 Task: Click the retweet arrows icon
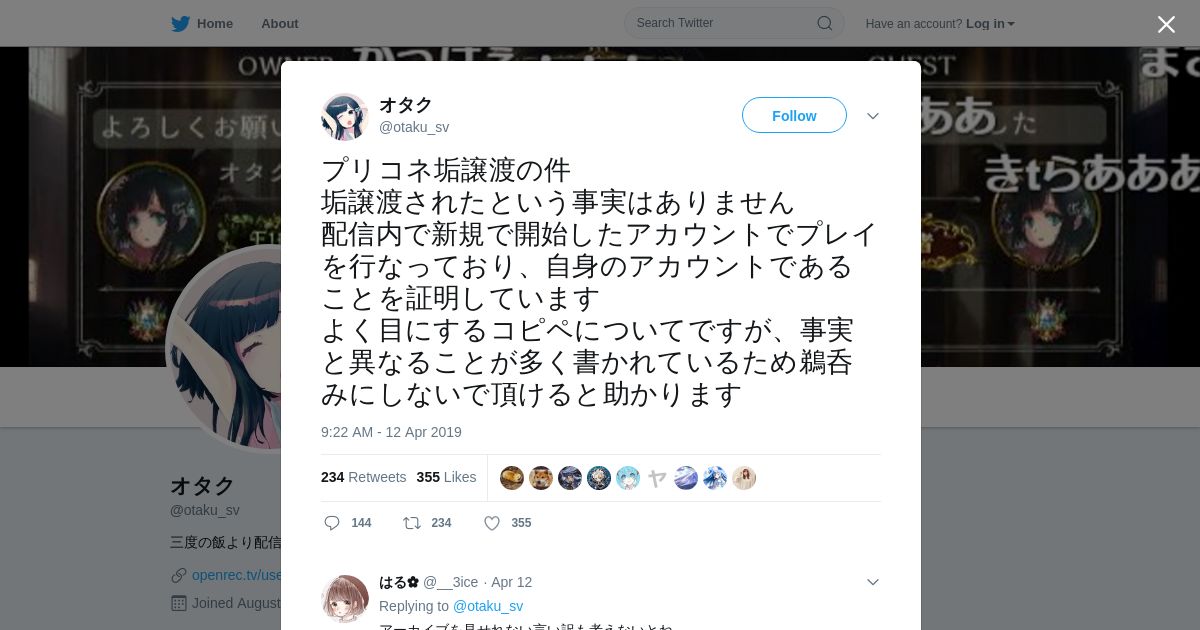pyautogui.click(x=412, y=523)
